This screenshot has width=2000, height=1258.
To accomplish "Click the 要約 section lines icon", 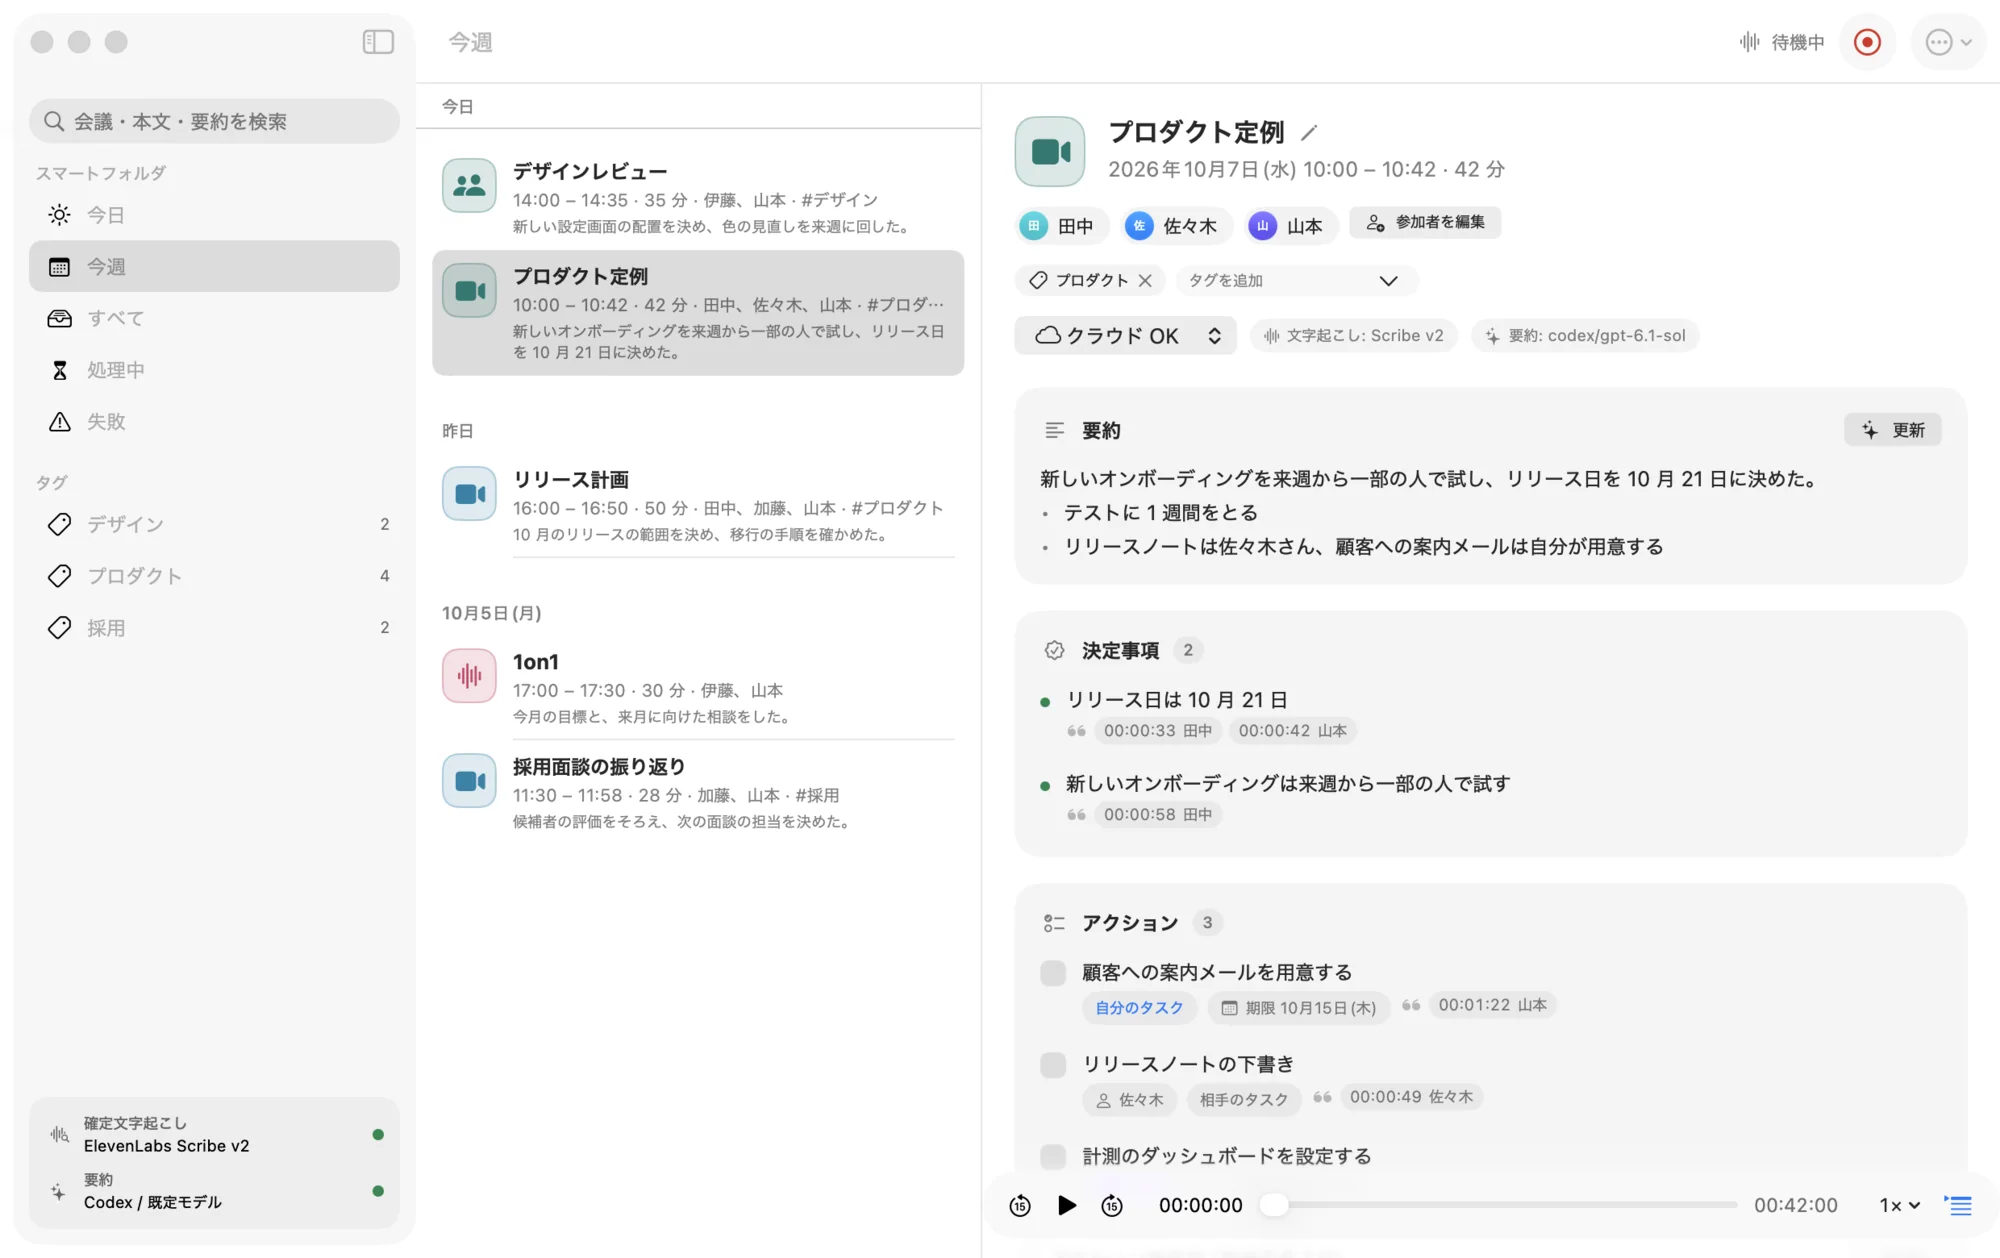I will [1054, 431].
